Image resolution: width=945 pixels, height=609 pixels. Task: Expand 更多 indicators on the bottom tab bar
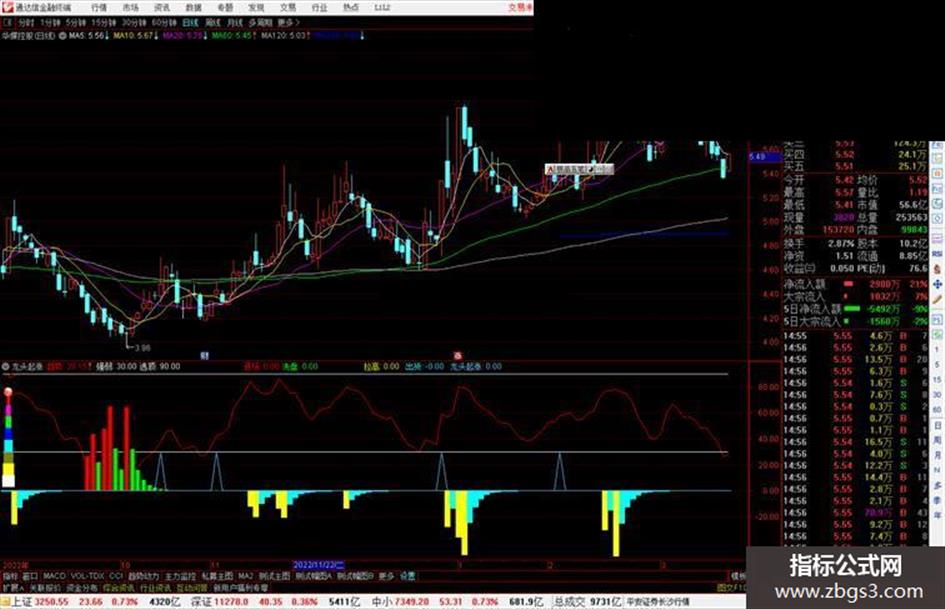click(x=386, y=576)
